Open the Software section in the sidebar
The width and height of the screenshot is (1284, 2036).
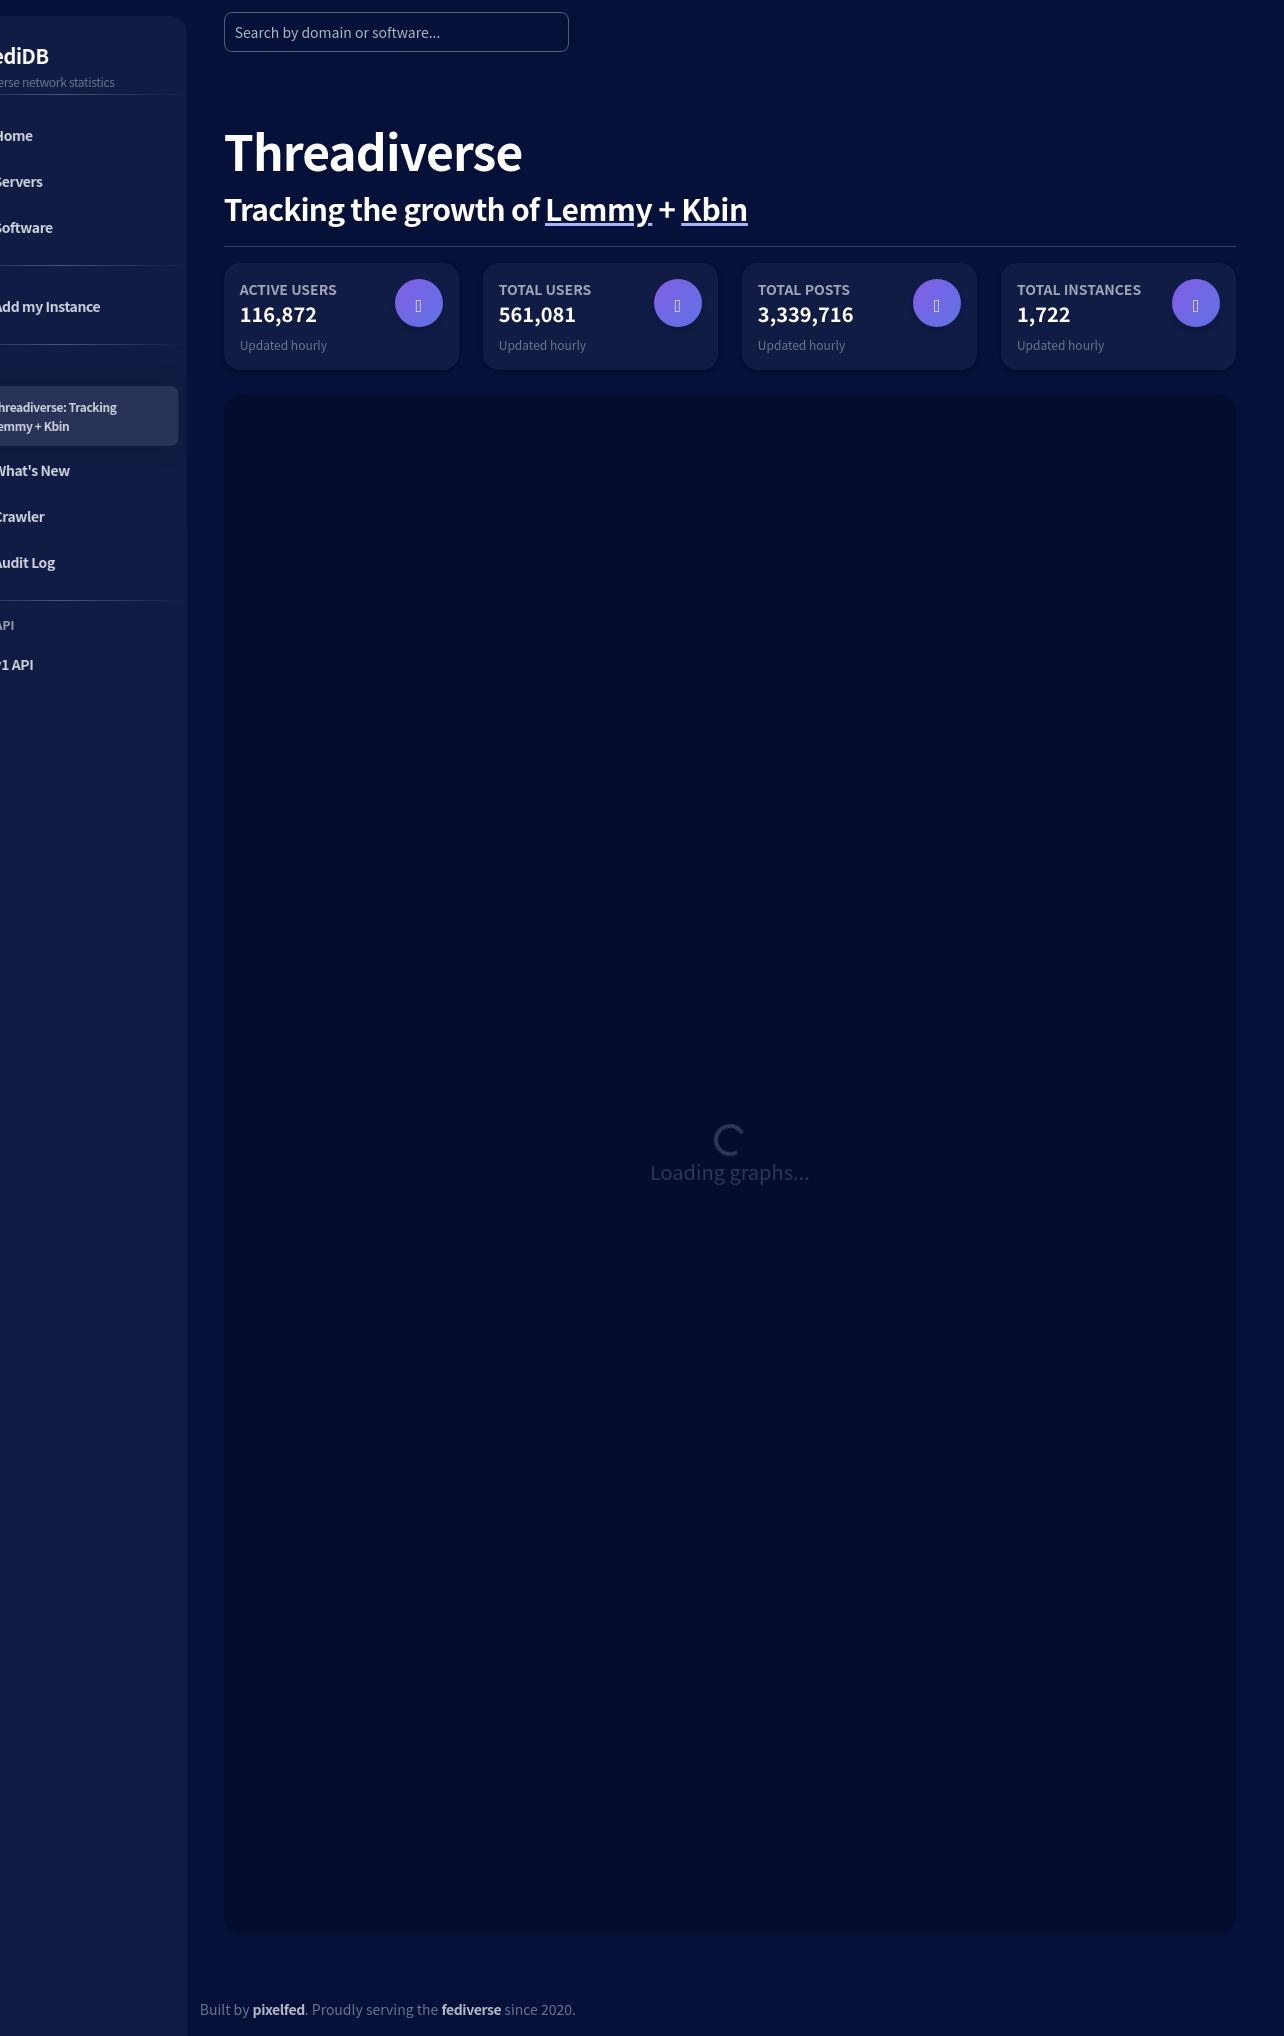[26, 228]
